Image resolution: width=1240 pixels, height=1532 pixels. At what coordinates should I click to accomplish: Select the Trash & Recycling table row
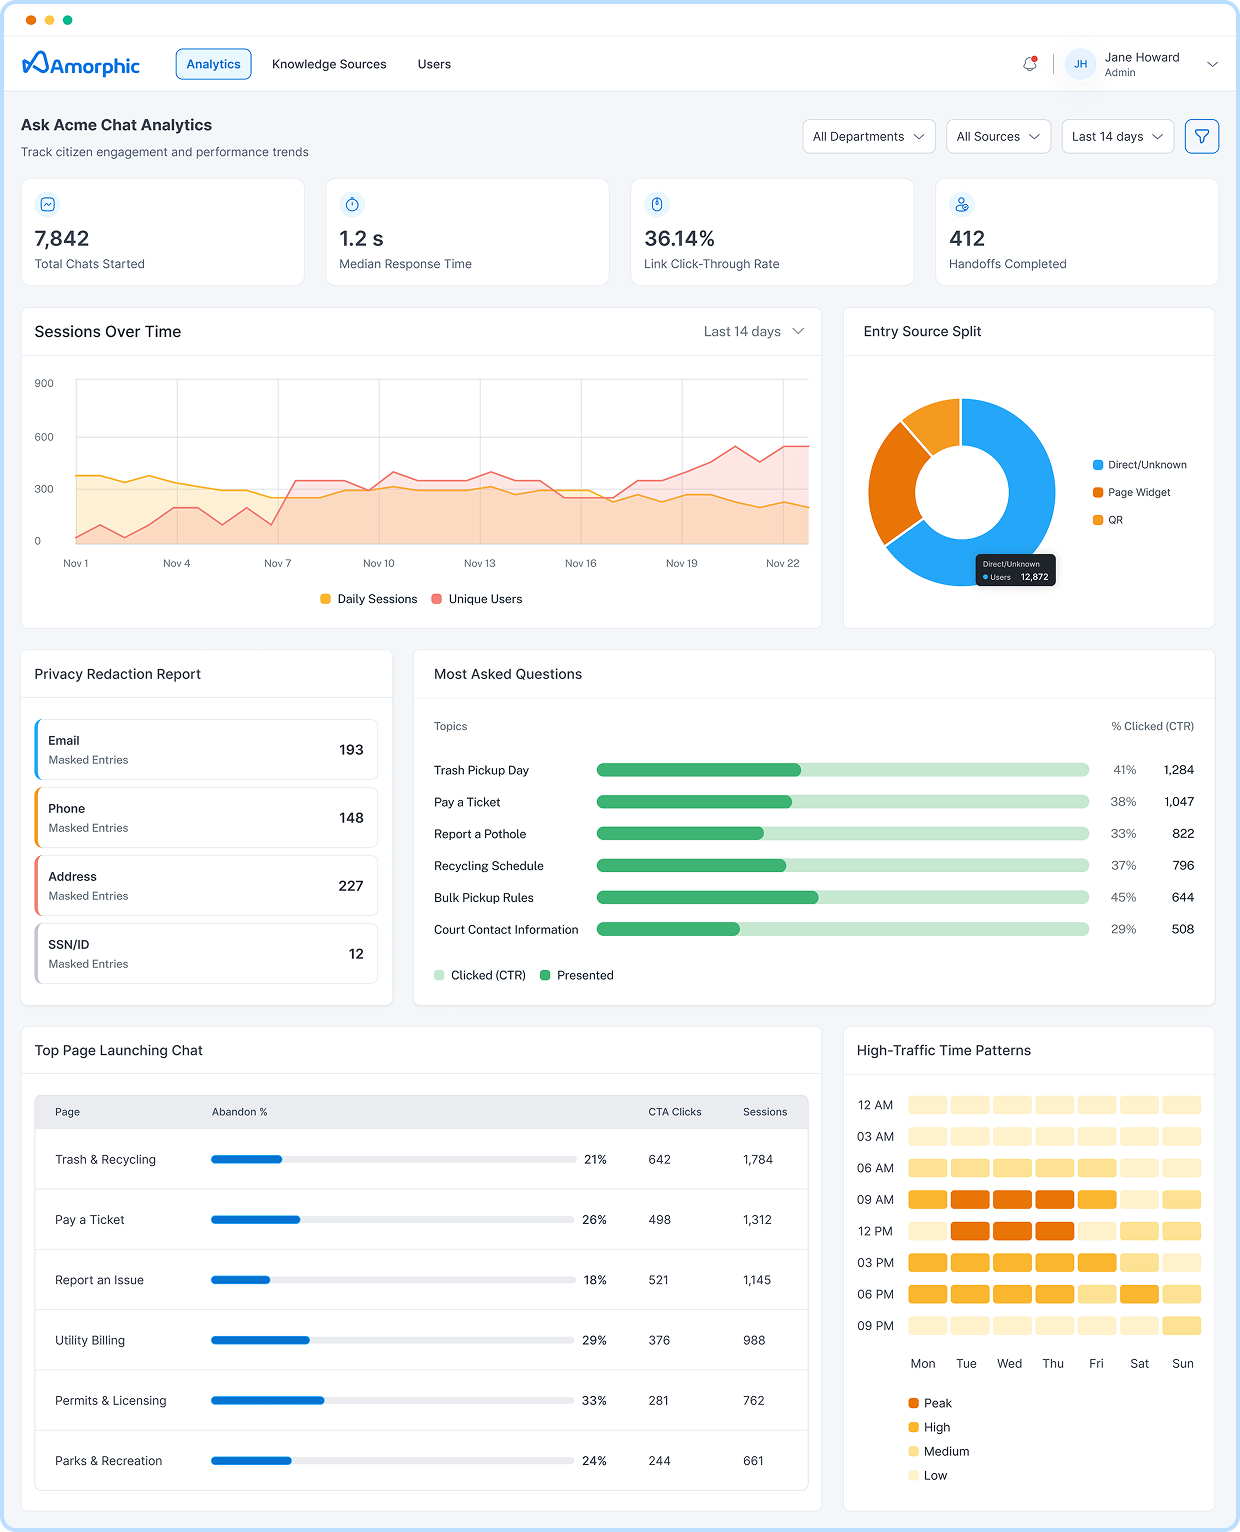(421, 1160)
